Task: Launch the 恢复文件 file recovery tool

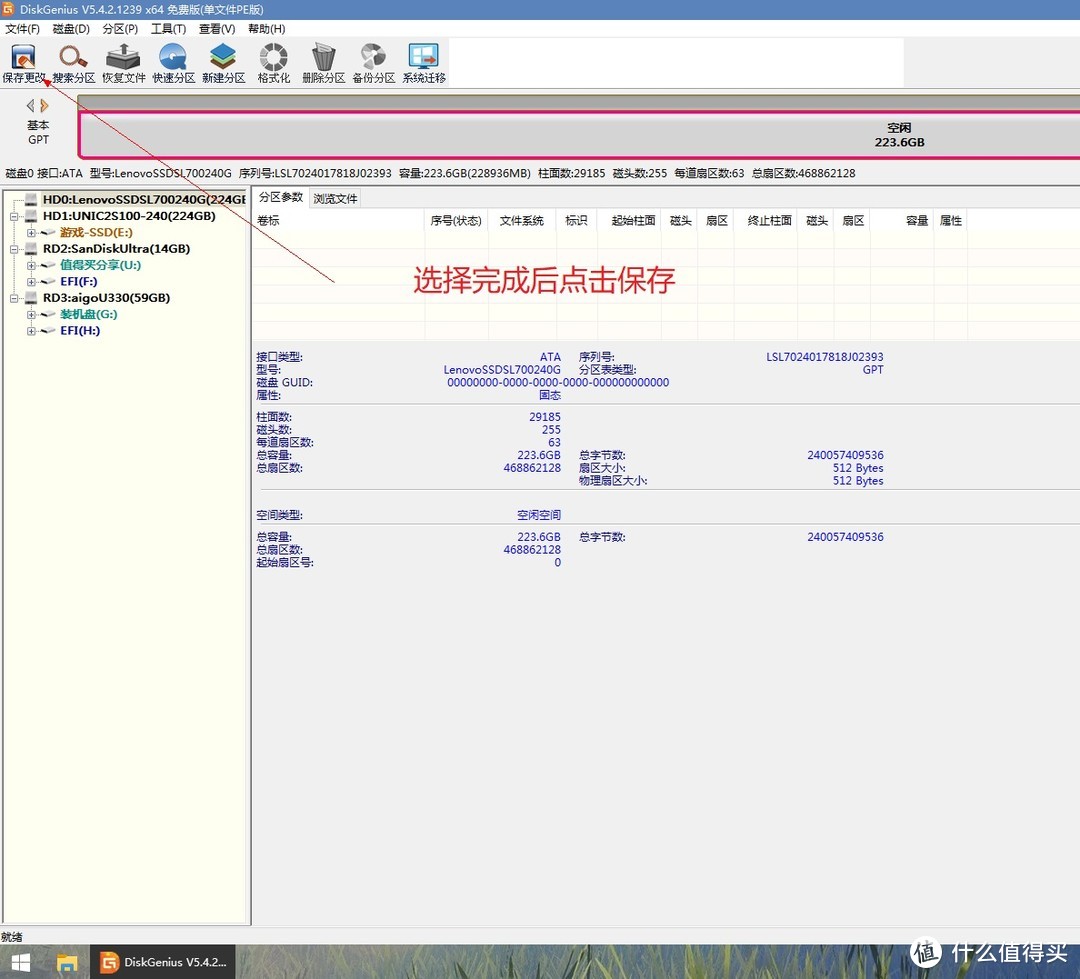Action: [x=123, y=62]
